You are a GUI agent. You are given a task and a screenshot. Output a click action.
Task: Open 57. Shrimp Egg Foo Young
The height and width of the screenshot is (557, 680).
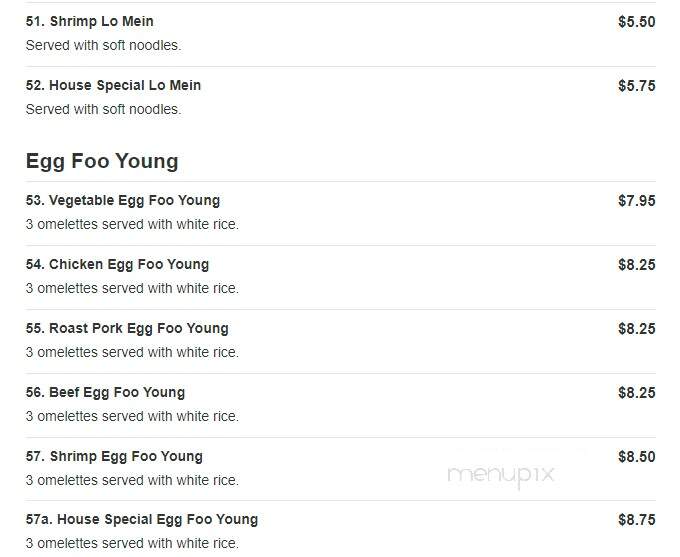114,456
